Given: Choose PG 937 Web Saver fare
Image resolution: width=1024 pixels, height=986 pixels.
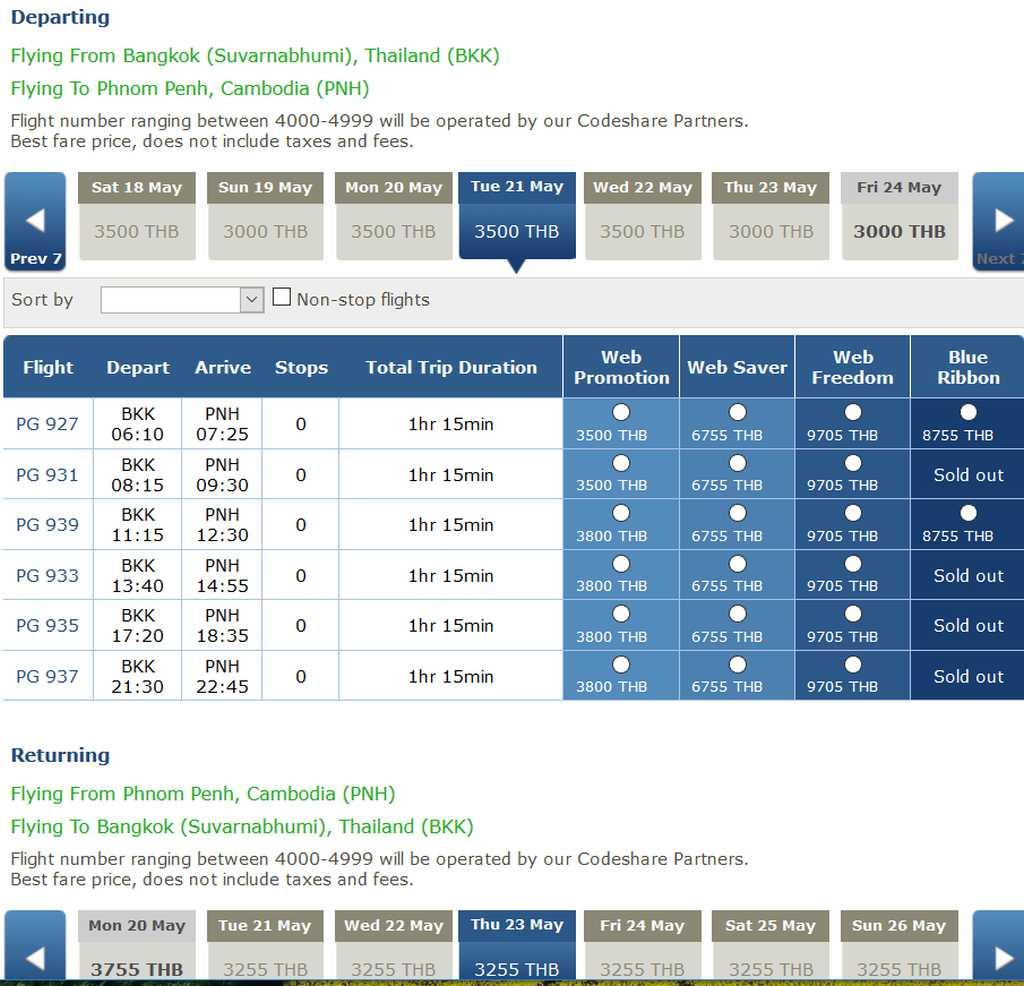Looking at the screenshot, I should (737, 665).
